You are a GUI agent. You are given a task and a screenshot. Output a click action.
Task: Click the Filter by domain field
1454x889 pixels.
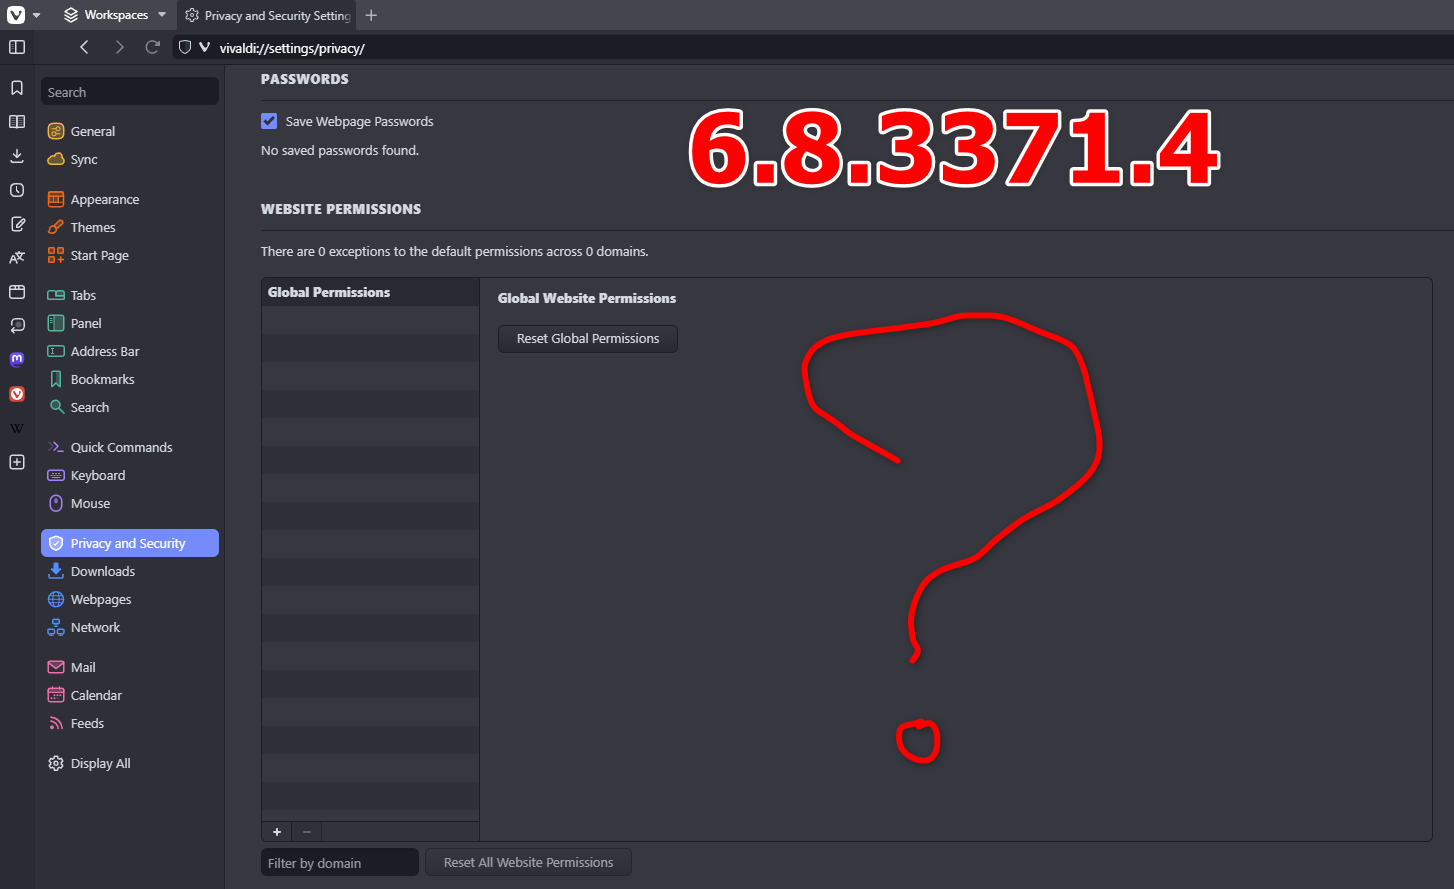tap(340, 863)
